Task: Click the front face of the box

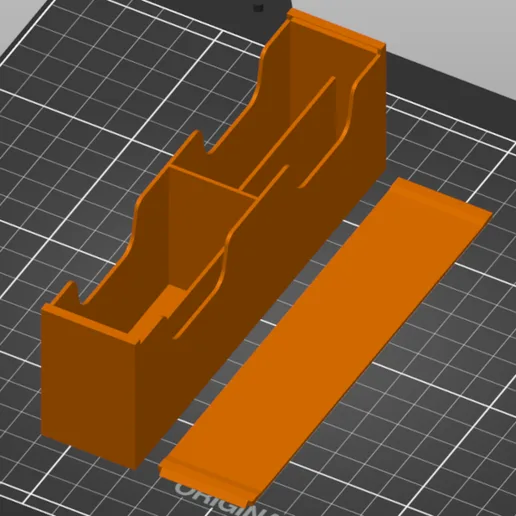Action: (x=88, y=383)
